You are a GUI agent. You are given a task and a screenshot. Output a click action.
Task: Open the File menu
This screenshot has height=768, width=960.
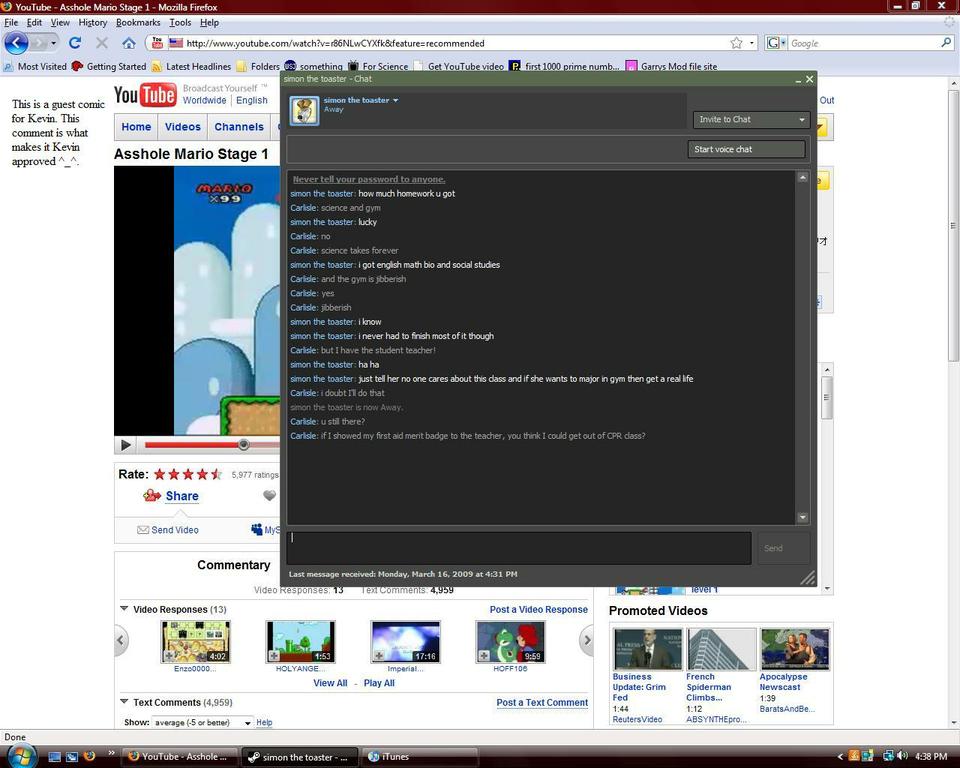(11, 22)
